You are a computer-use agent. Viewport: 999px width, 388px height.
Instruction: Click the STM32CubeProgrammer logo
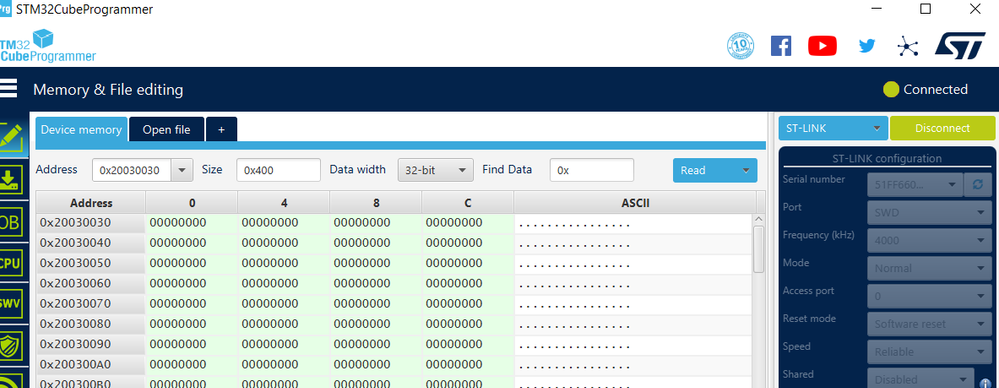coord(48,46)
